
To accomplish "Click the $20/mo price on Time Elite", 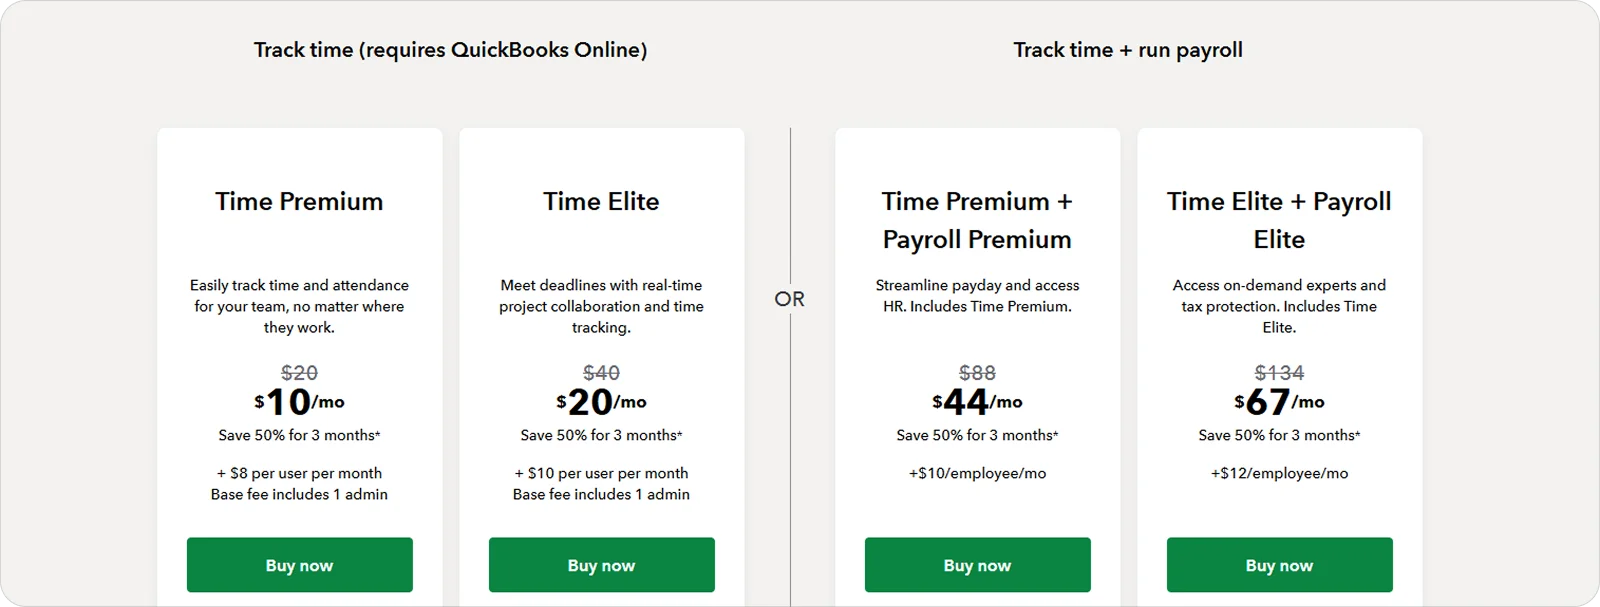I will [600, 401].
